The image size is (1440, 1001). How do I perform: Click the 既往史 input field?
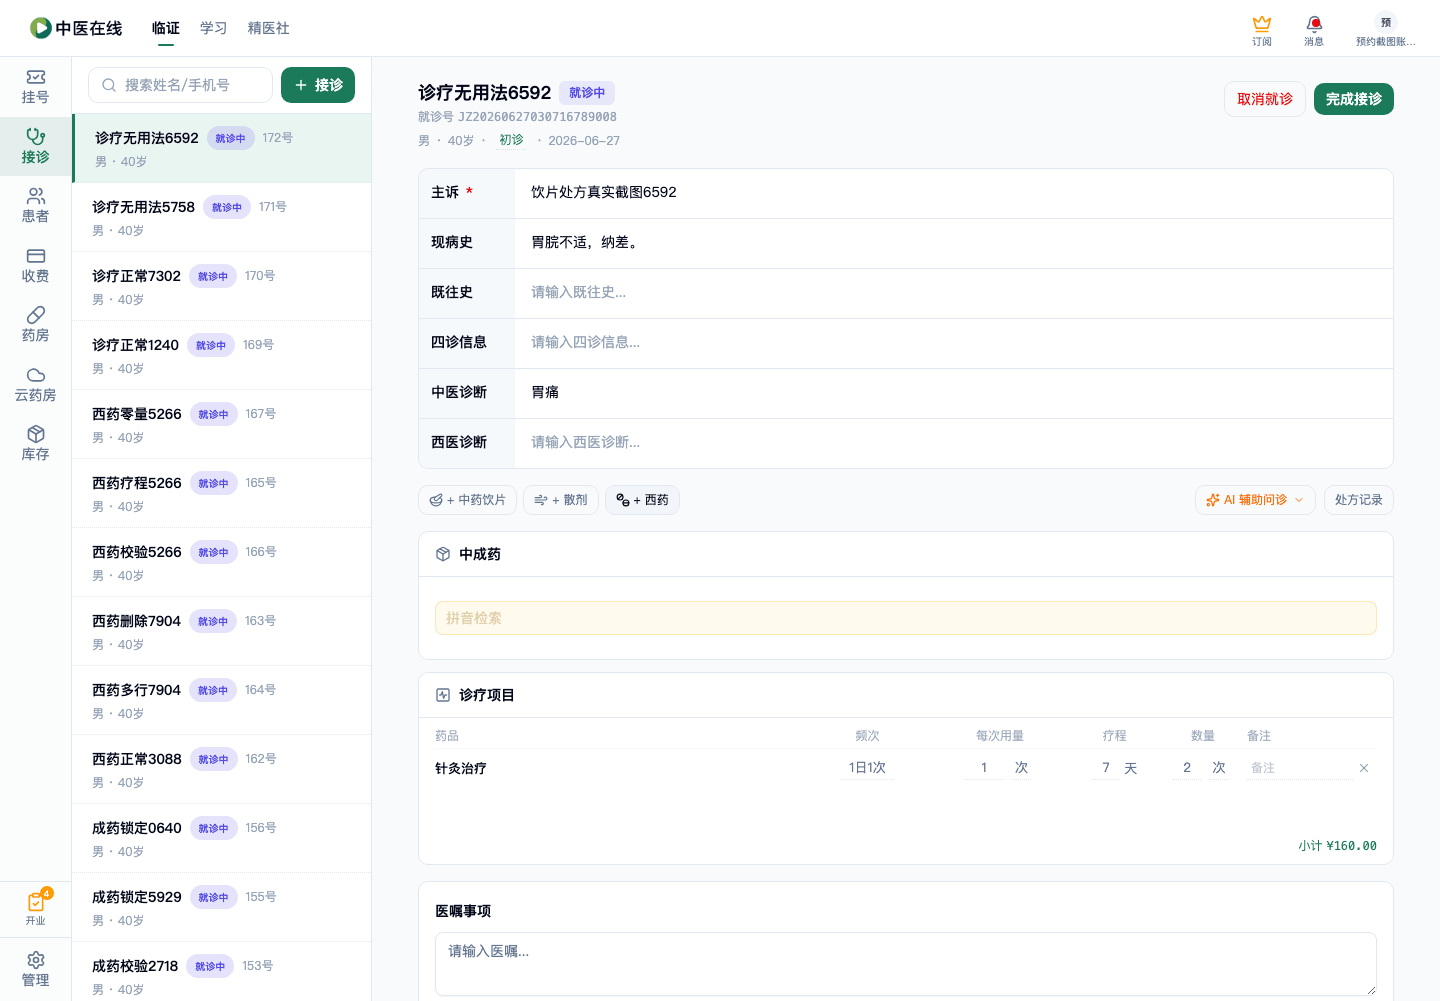[954, 293]
